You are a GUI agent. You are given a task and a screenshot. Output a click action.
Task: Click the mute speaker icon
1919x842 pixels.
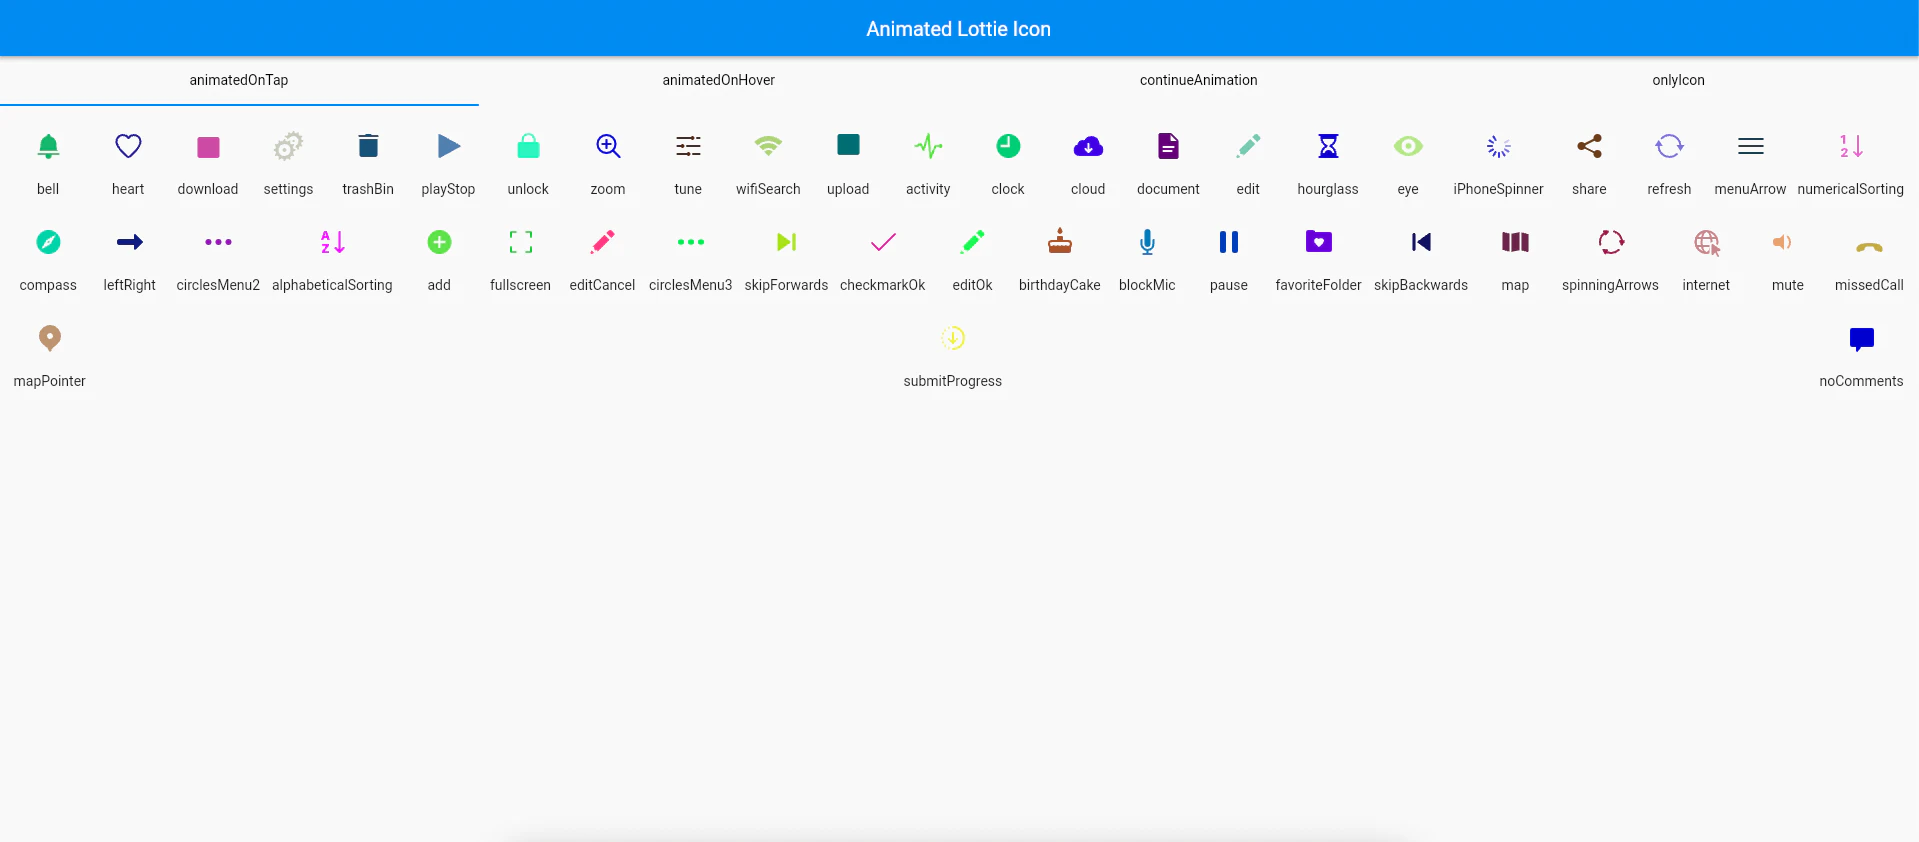[1783, 242]
